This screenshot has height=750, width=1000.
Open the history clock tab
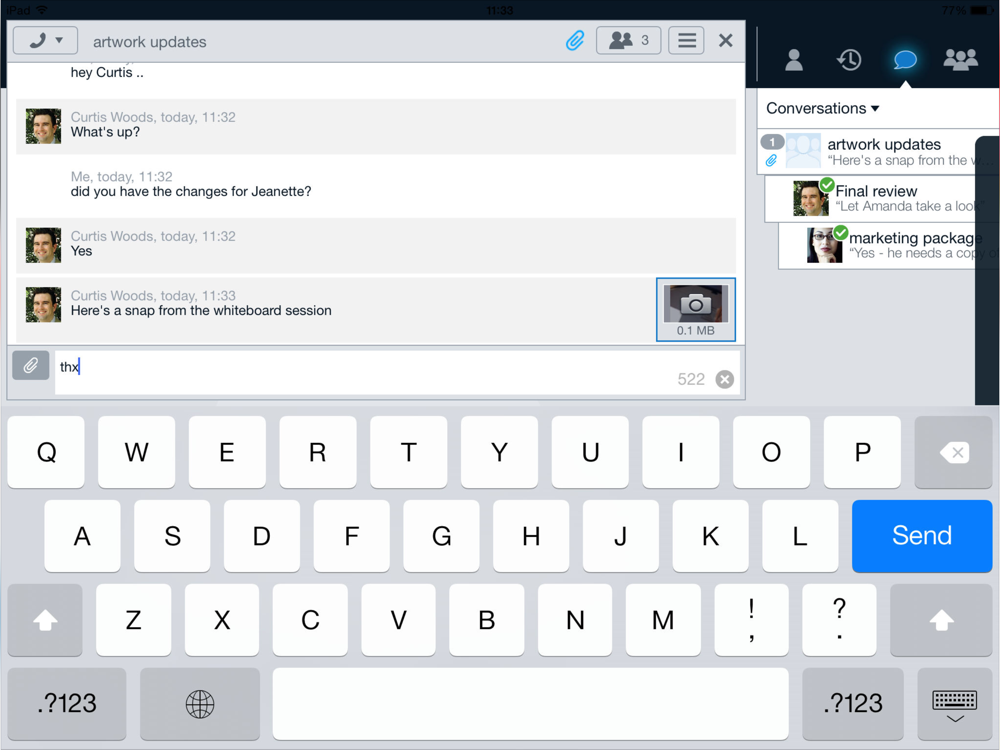tap(849, 60)
